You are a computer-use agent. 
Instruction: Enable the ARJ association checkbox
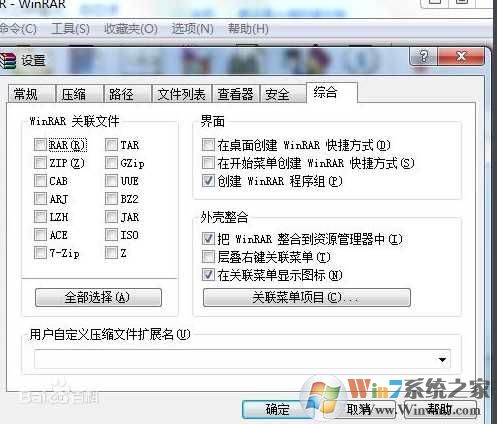point(40,199)
